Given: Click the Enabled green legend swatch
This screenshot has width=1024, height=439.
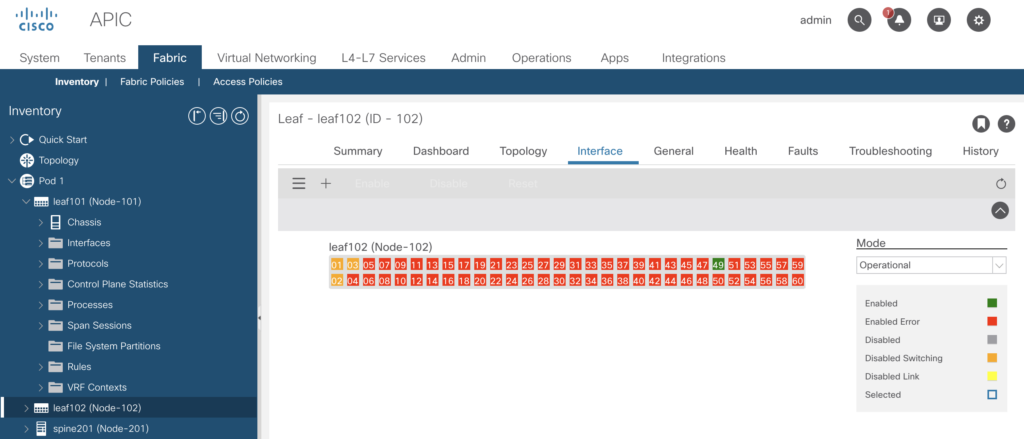Looking at the screenshot, I should (992, 303).
